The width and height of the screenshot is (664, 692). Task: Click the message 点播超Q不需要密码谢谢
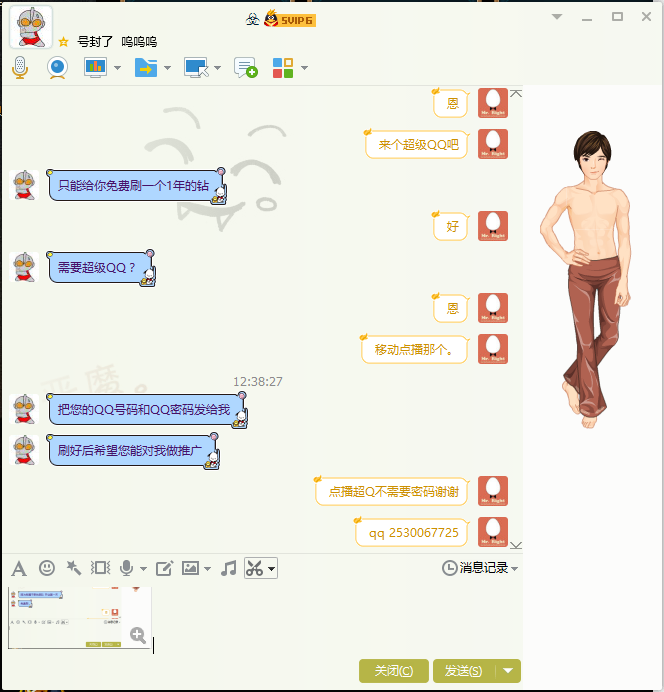[392, 491]
